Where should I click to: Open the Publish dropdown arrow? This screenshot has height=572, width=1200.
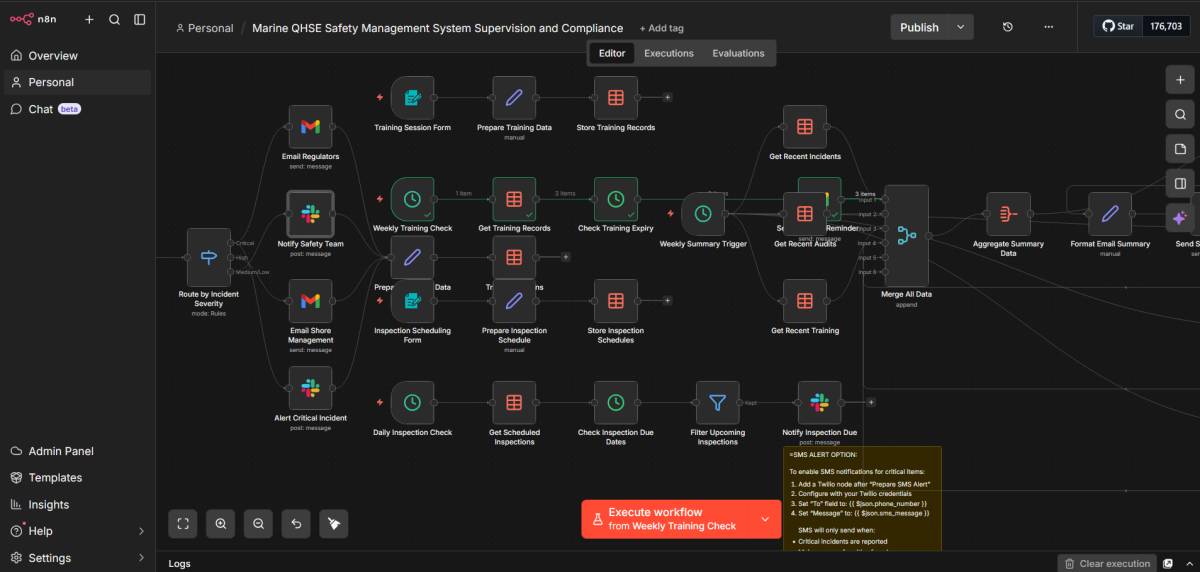961,27
